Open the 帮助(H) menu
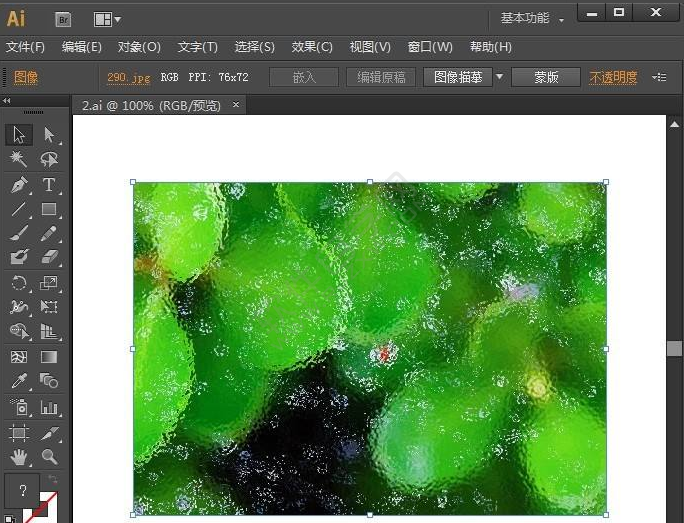 pyautogui.click(x=490, y=47)
